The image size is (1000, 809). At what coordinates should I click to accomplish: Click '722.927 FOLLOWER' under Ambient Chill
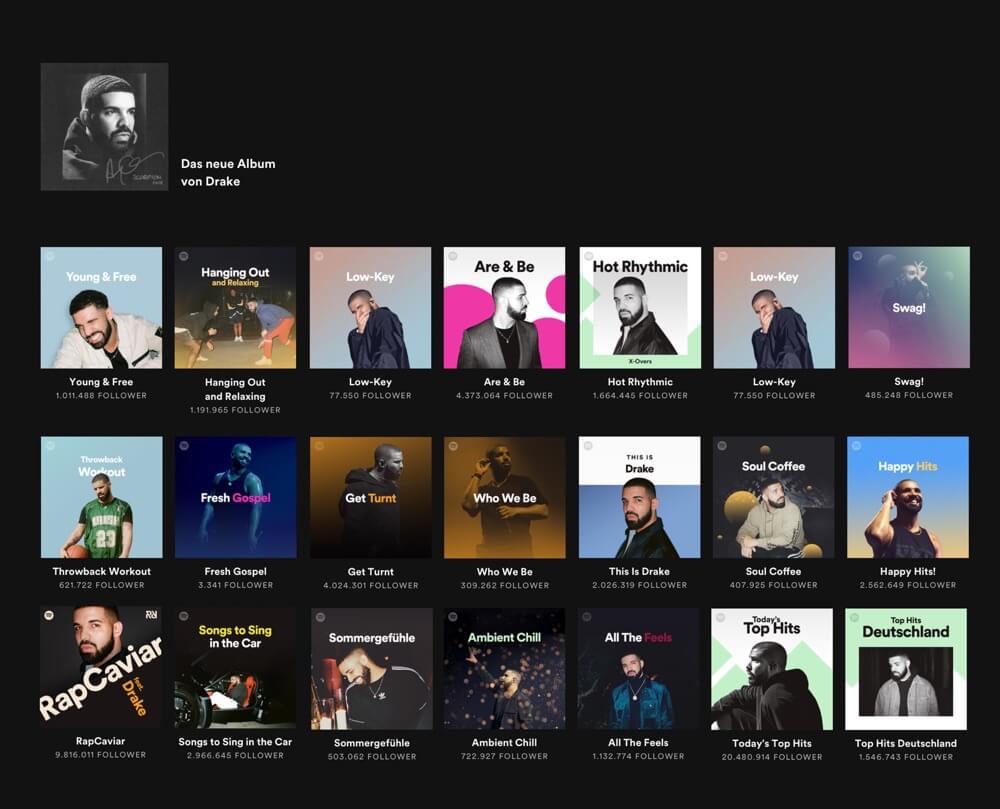504,756
